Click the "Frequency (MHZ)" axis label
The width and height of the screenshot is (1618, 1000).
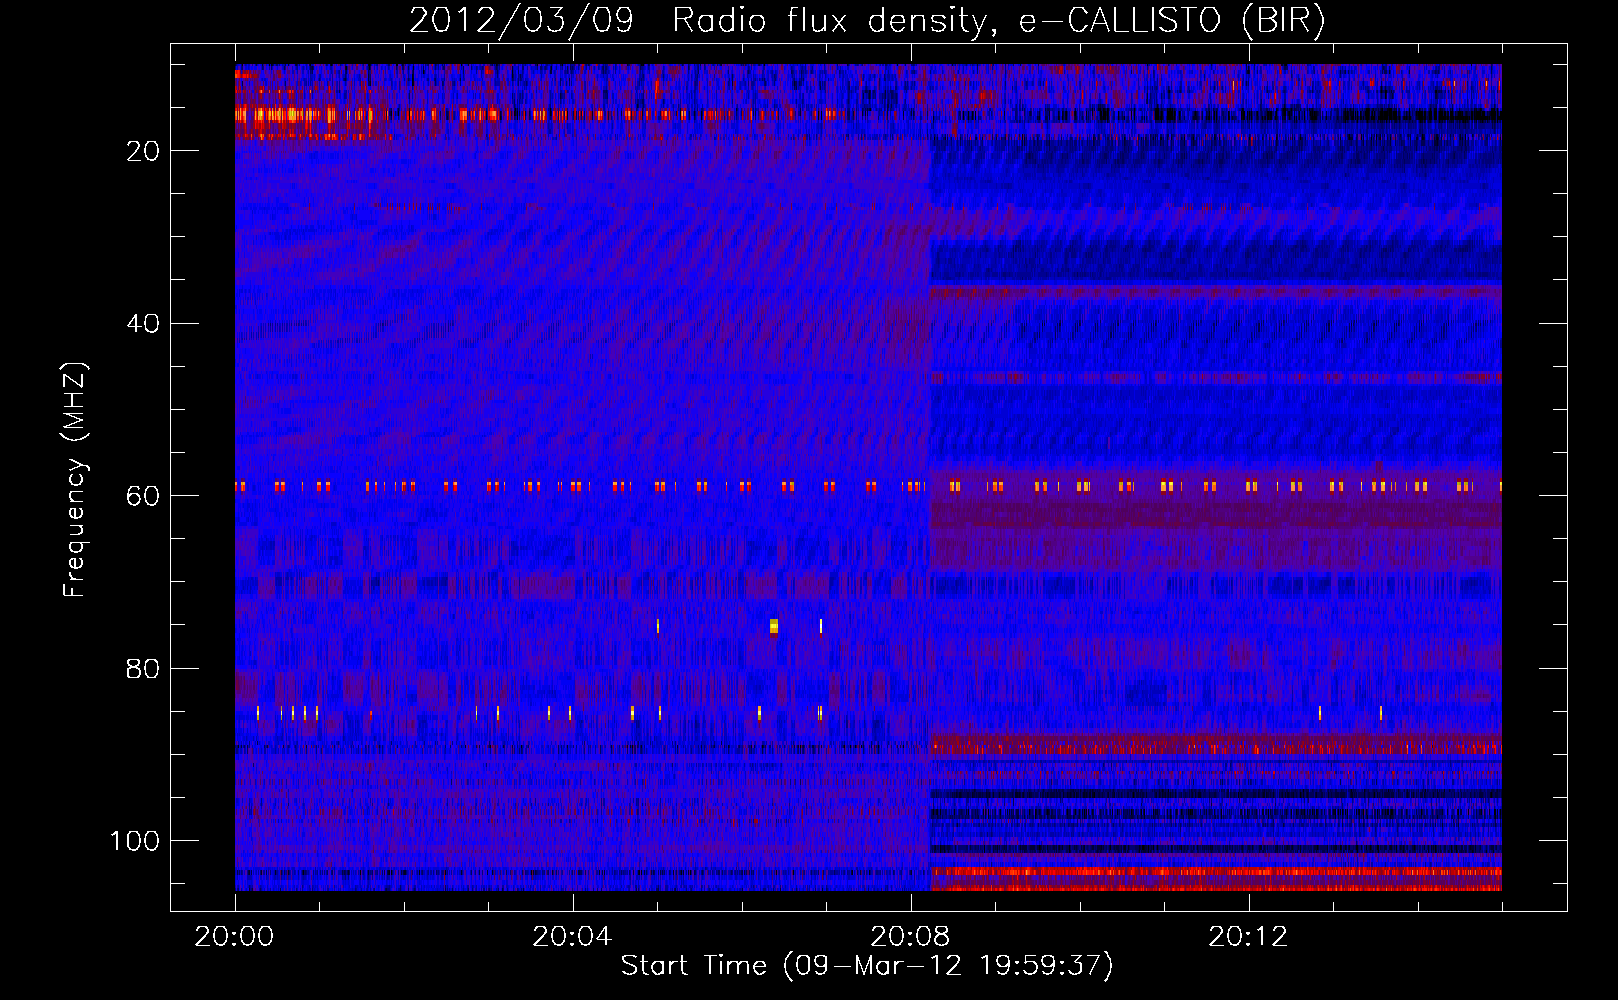[x=75, y=480]
